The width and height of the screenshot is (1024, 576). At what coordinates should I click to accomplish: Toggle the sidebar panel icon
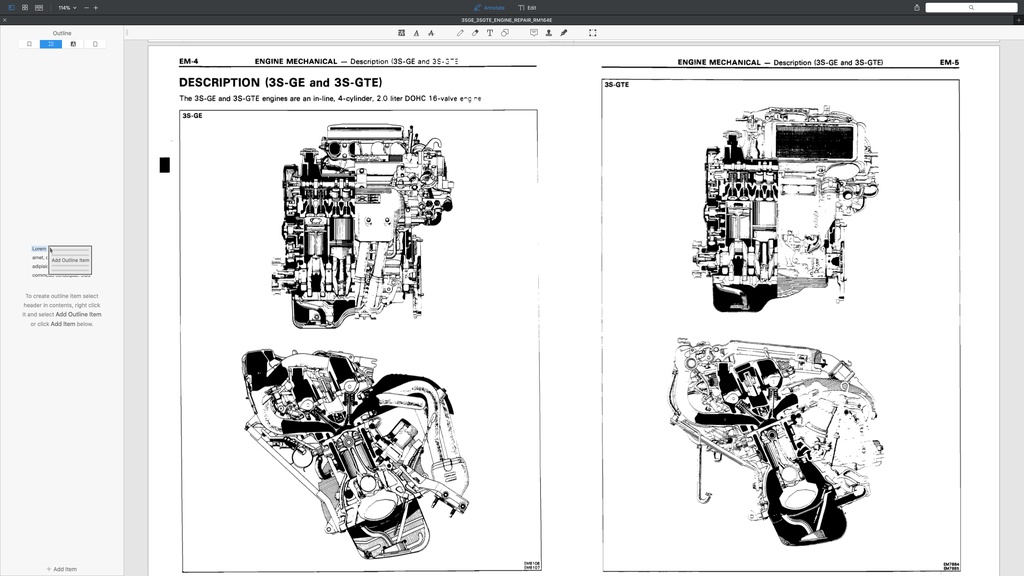pyautogui.click(x=11, y=8)
